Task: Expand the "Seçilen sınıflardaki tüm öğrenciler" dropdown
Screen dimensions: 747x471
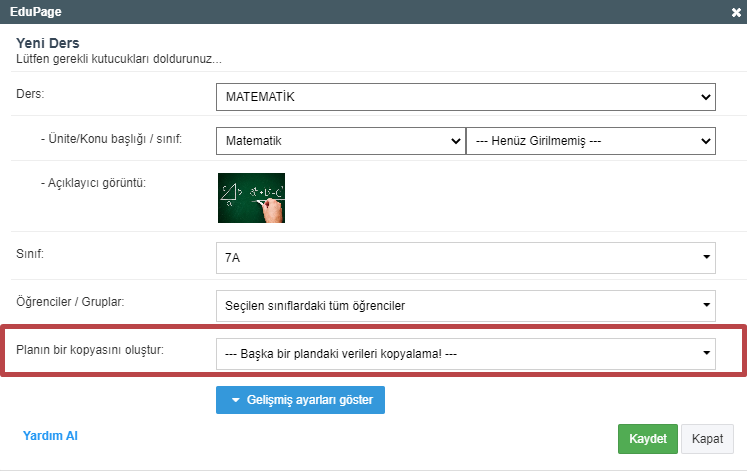Action: (465, 304)
